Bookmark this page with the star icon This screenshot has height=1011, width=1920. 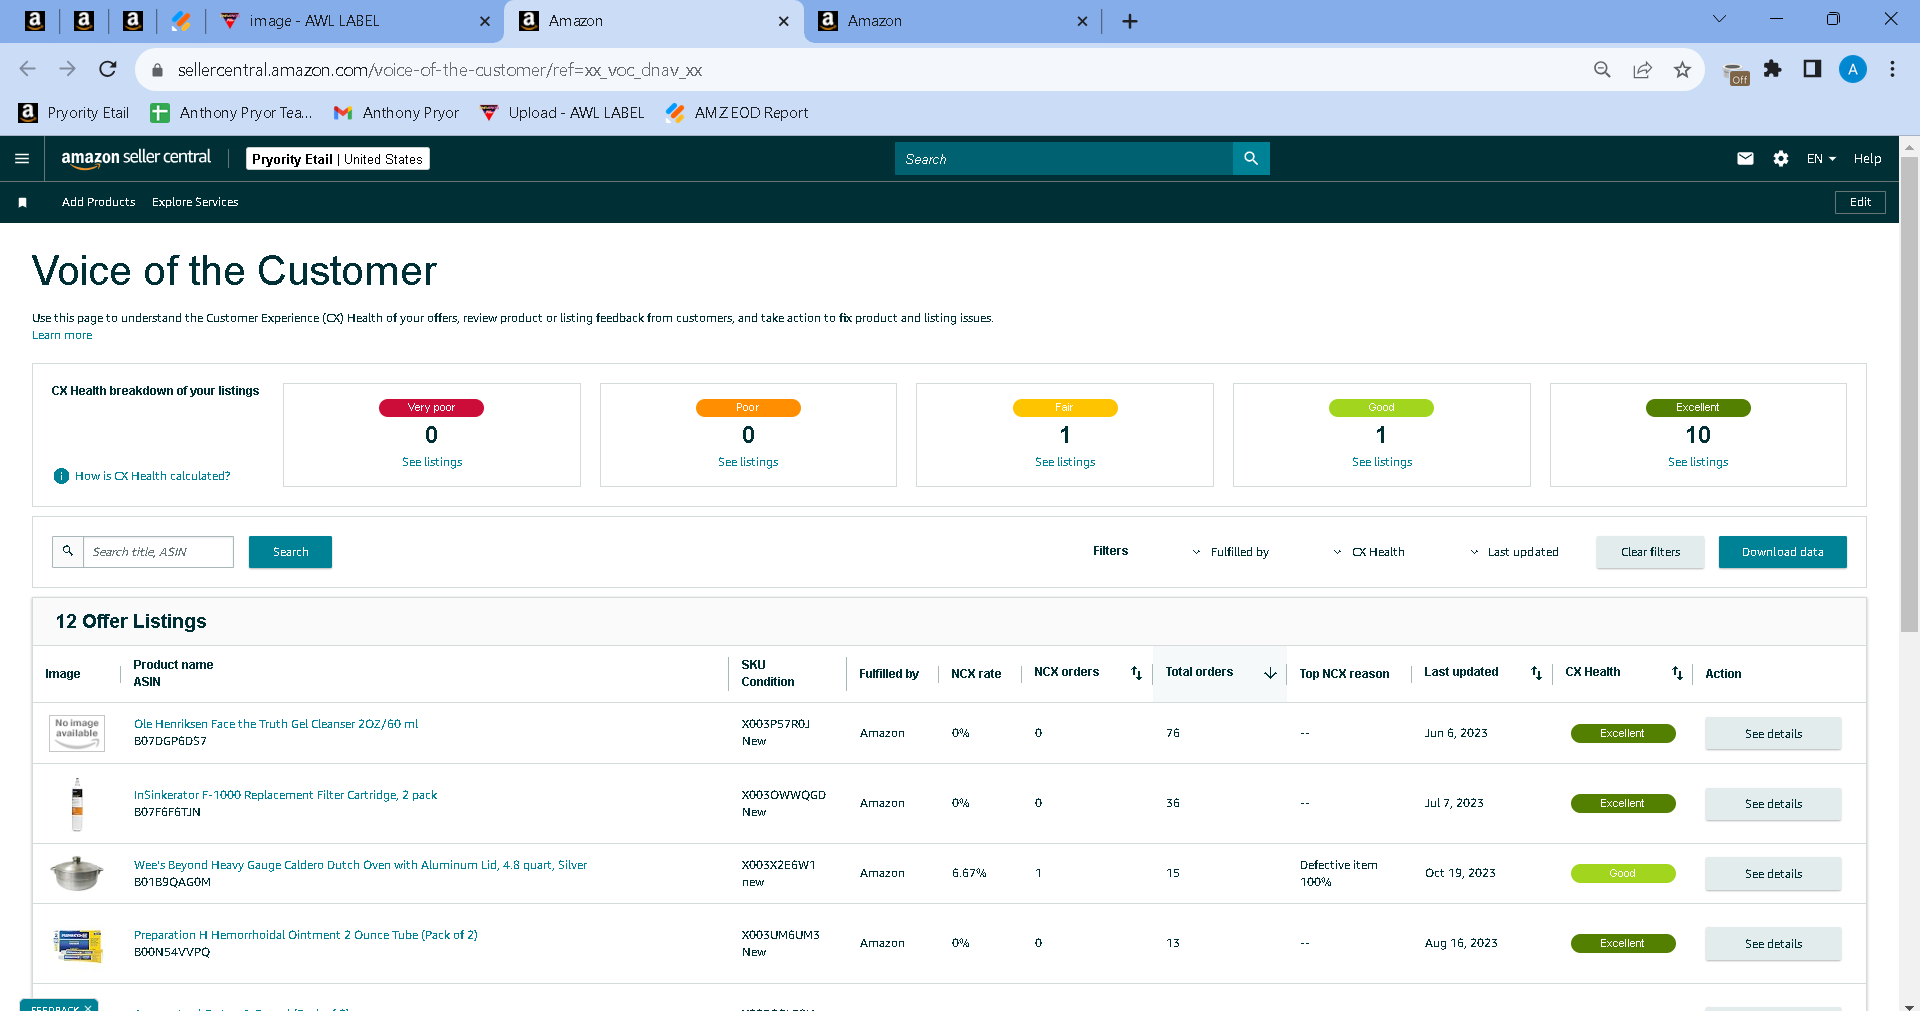click(1682, 69)
